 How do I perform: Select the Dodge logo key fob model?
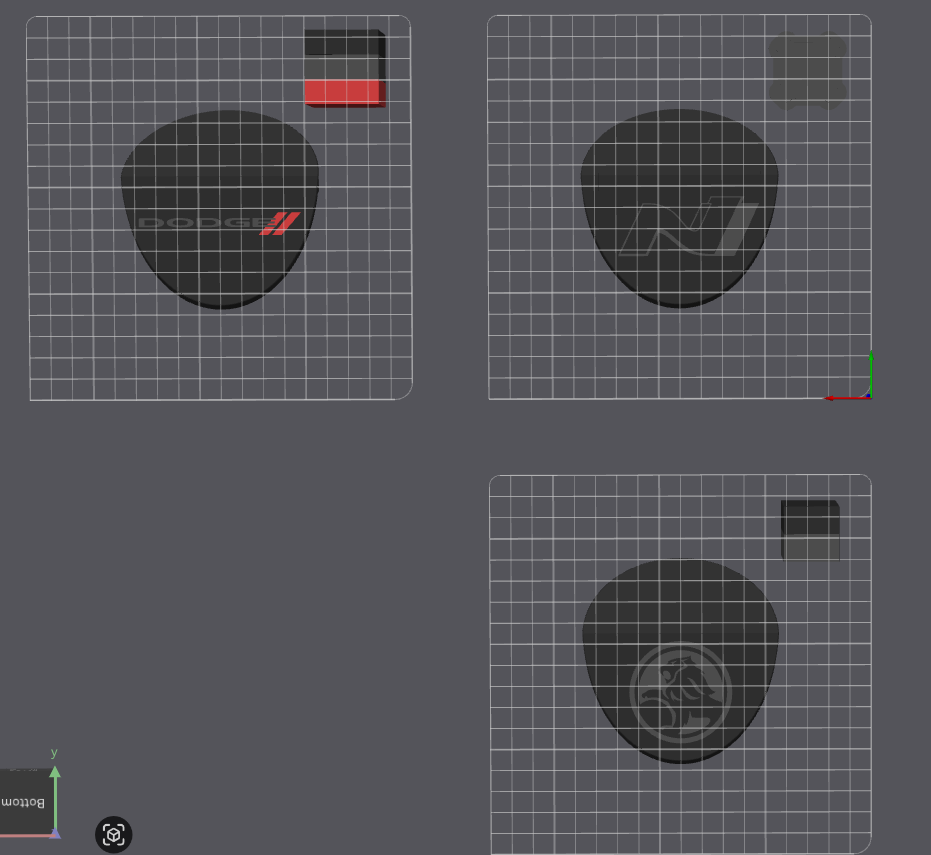220,210
